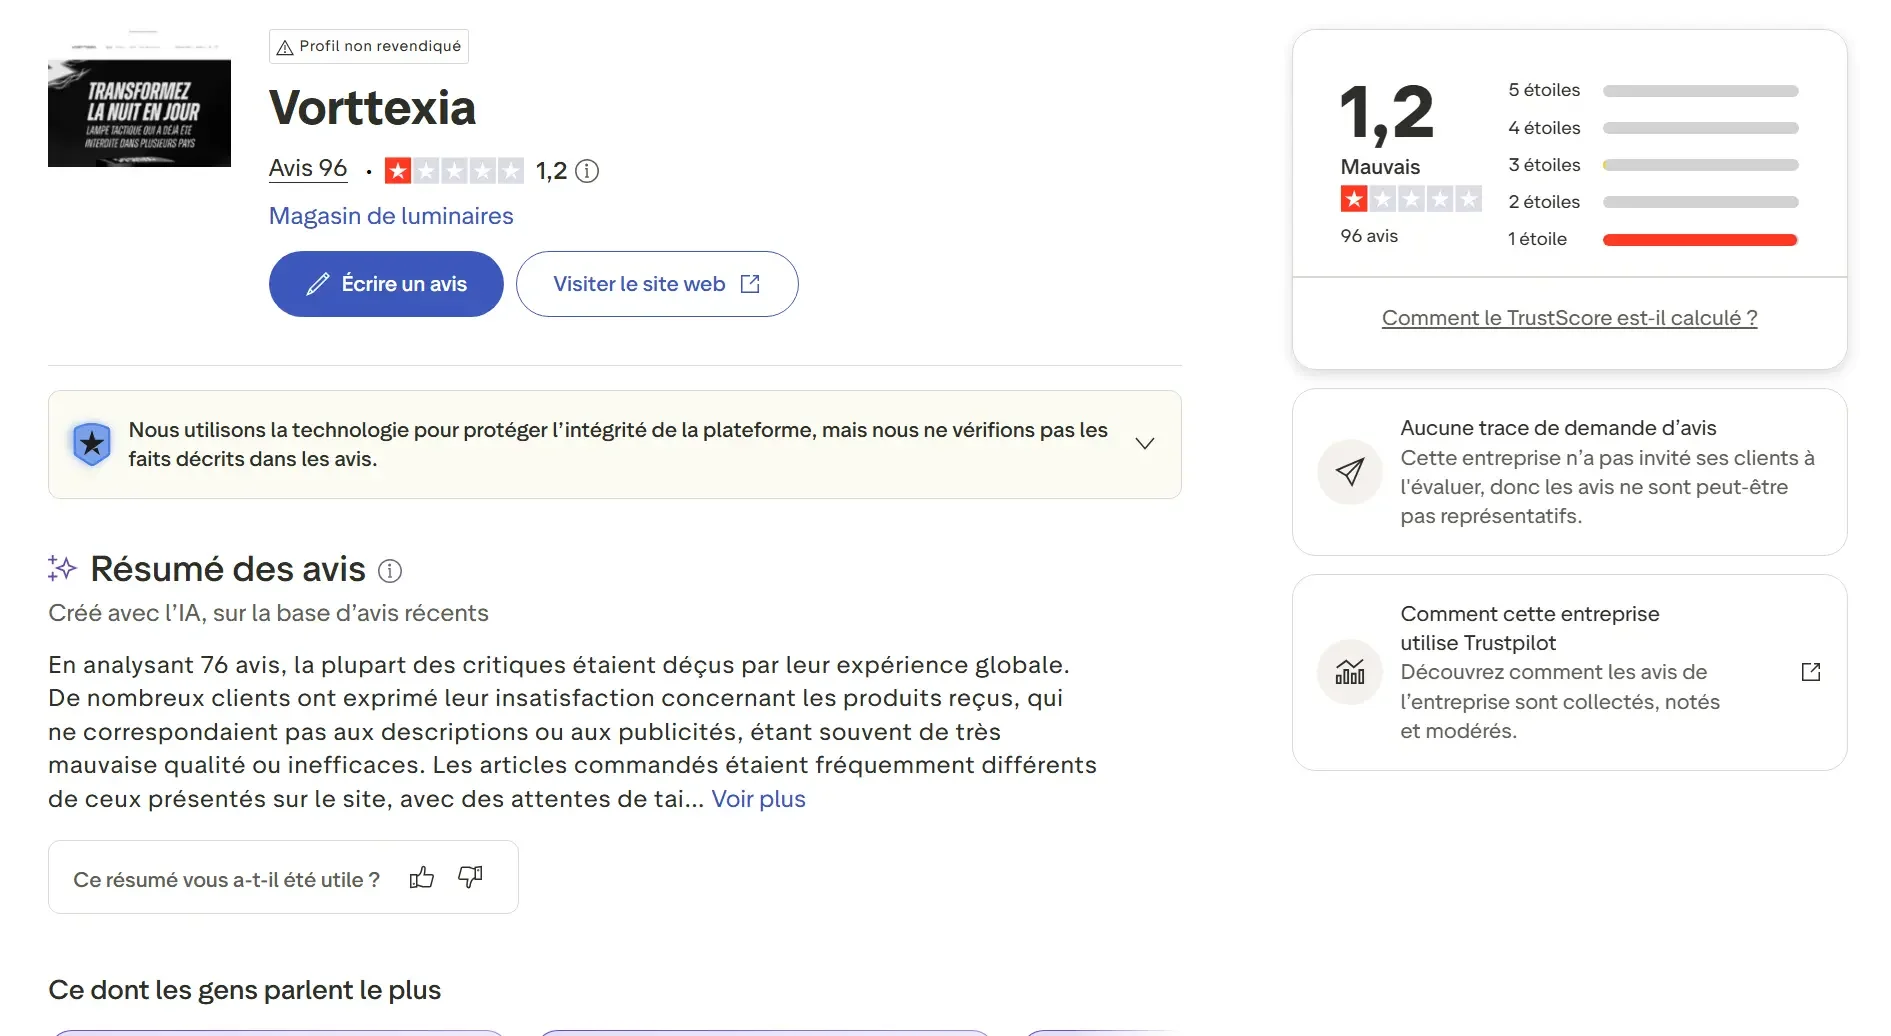Click the 'Visiter le site web' button
Screen dimensions: 1891x1036
[657, 284]
